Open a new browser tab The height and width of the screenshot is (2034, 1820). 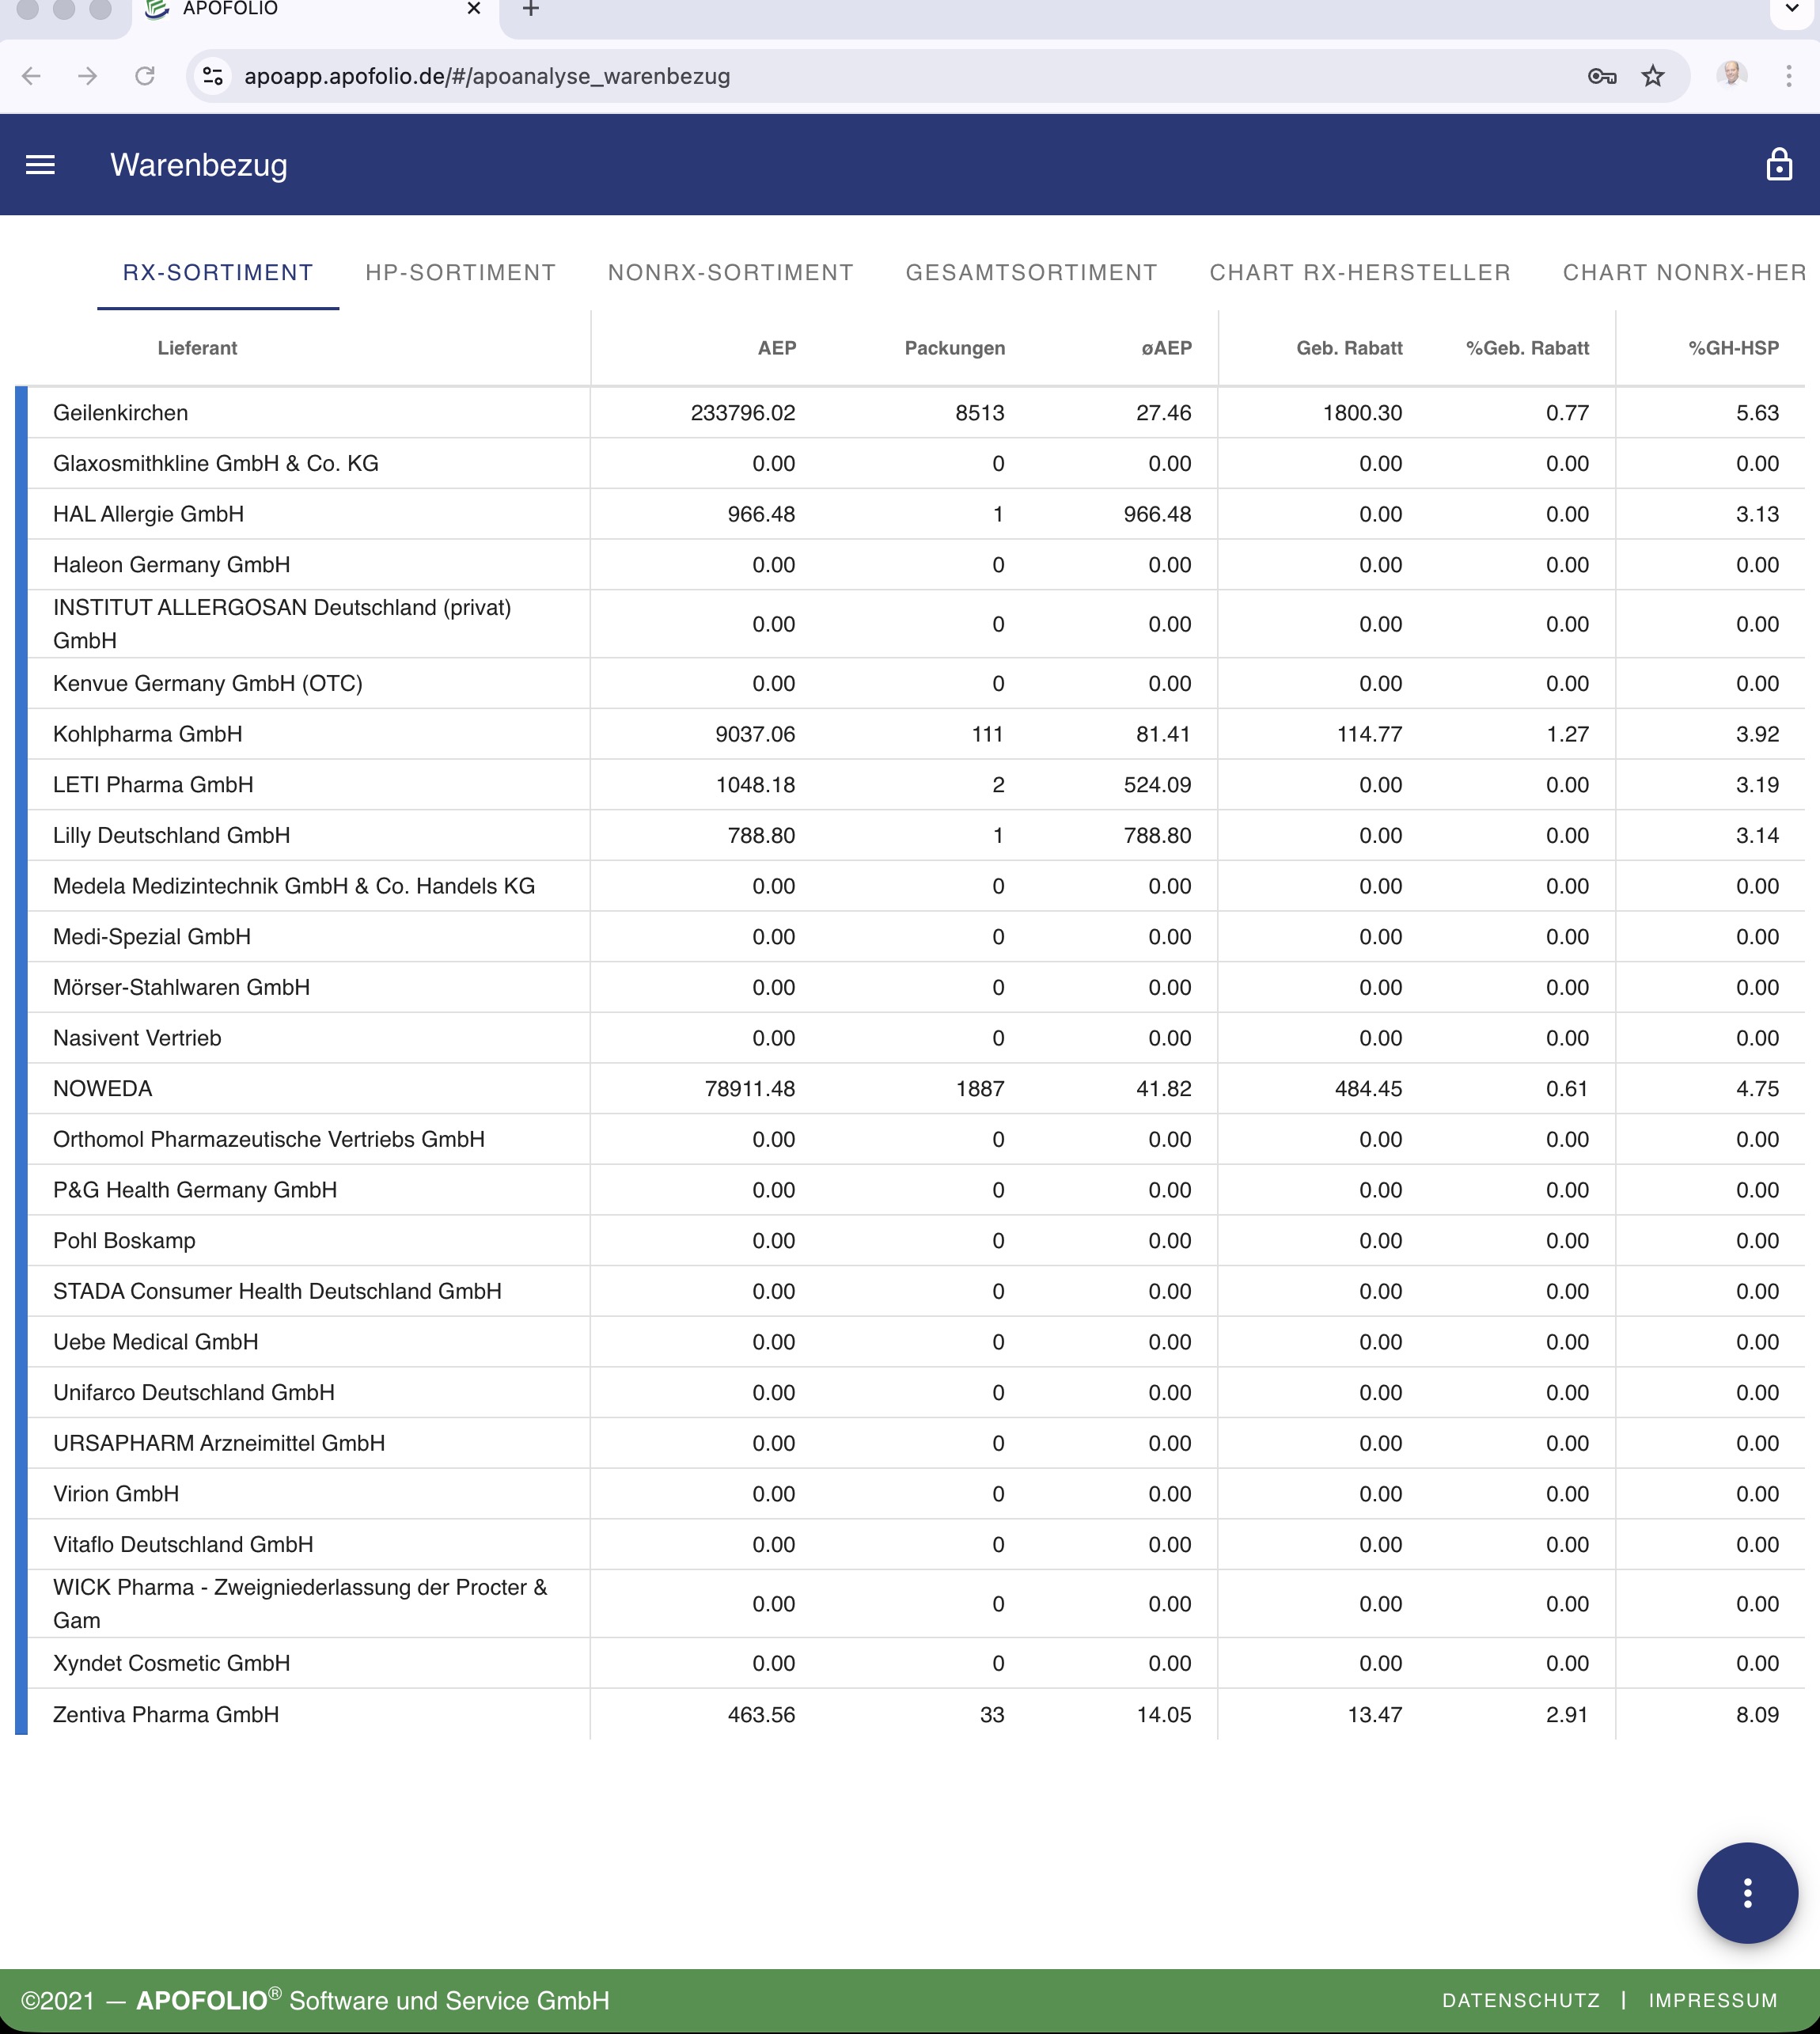coord(531,9)
